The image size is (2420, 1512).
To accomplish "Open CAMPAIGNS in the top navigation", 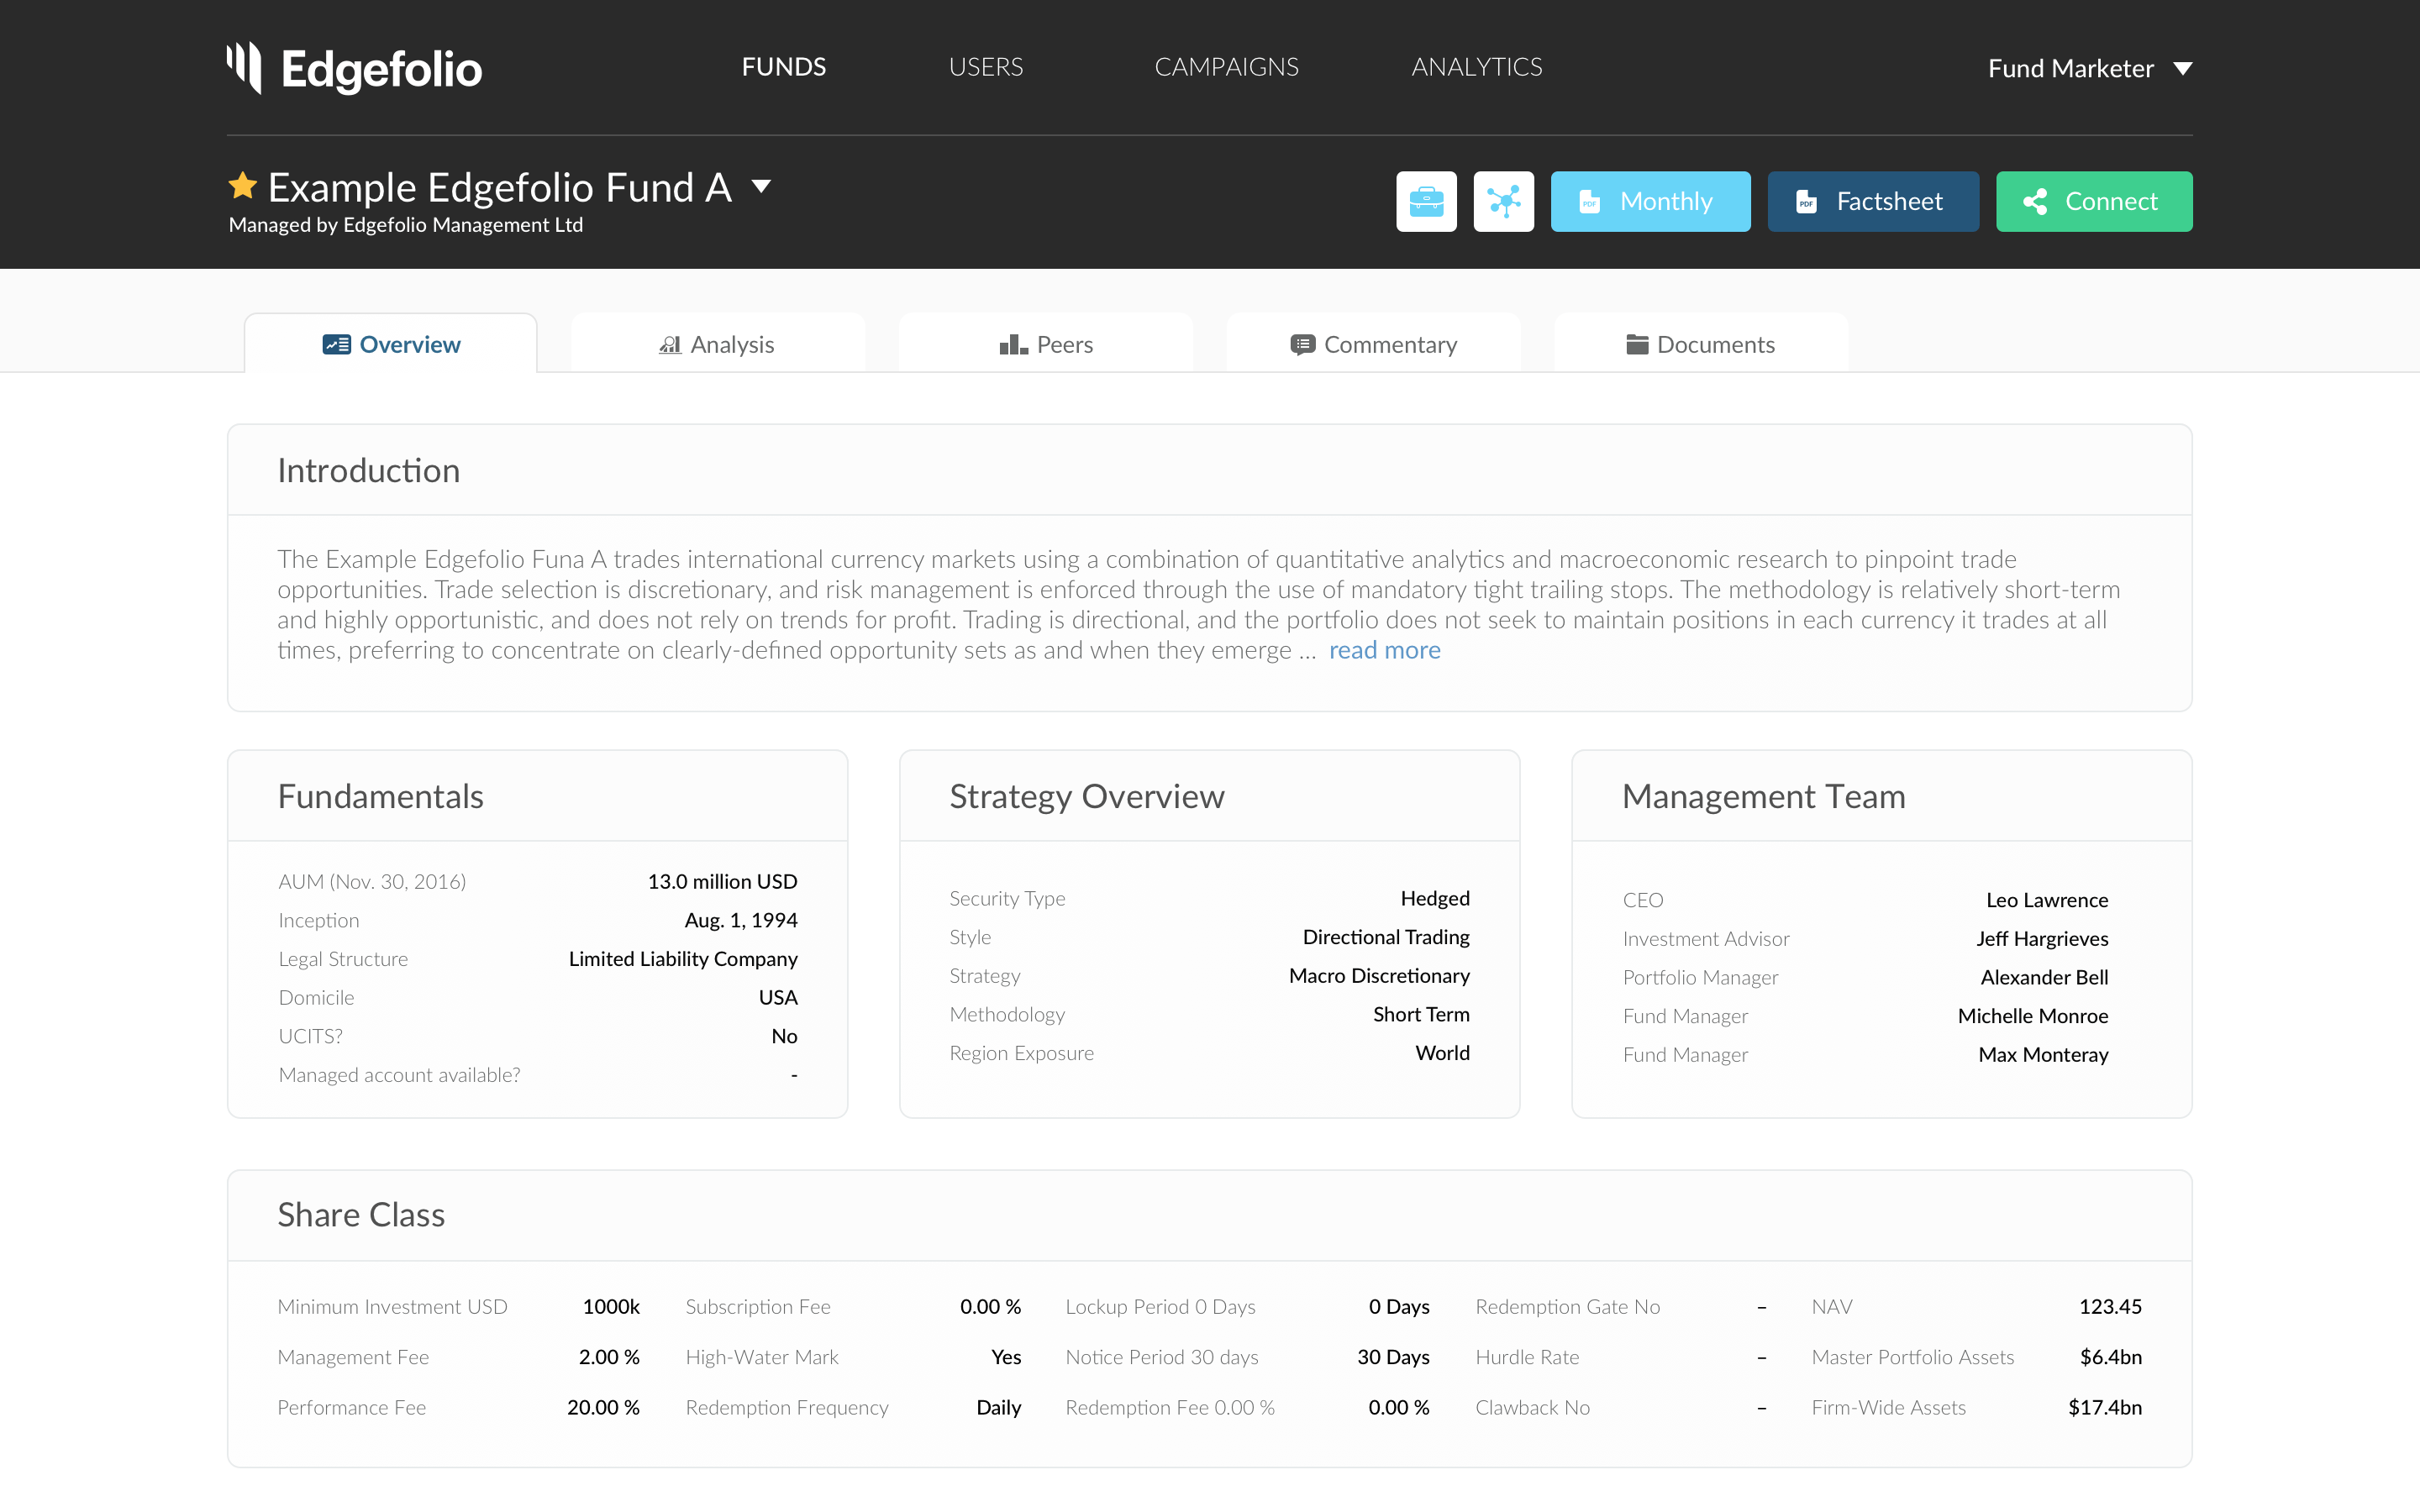I will pos(1226,67).
